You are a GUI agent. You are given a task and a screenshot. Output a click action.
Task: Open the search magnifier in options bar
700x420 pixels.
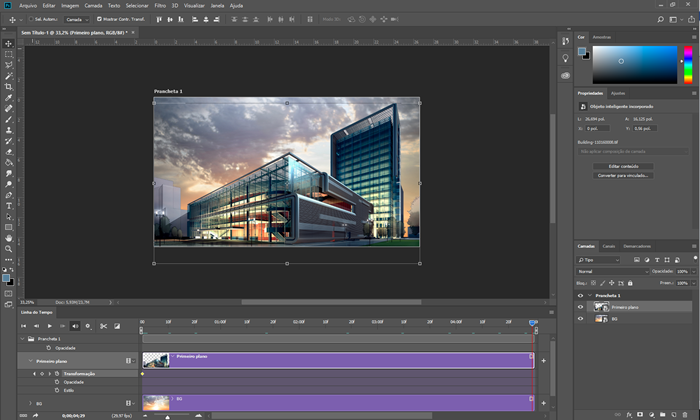pos(660,19)
